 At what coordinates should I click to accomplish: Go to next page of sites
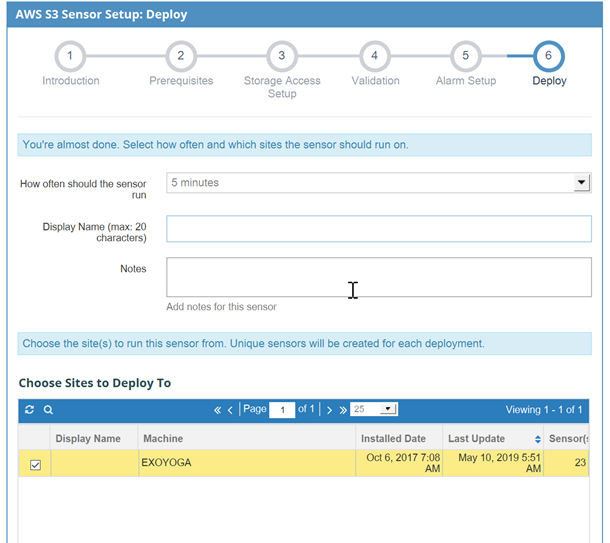[x=330, y=410]
